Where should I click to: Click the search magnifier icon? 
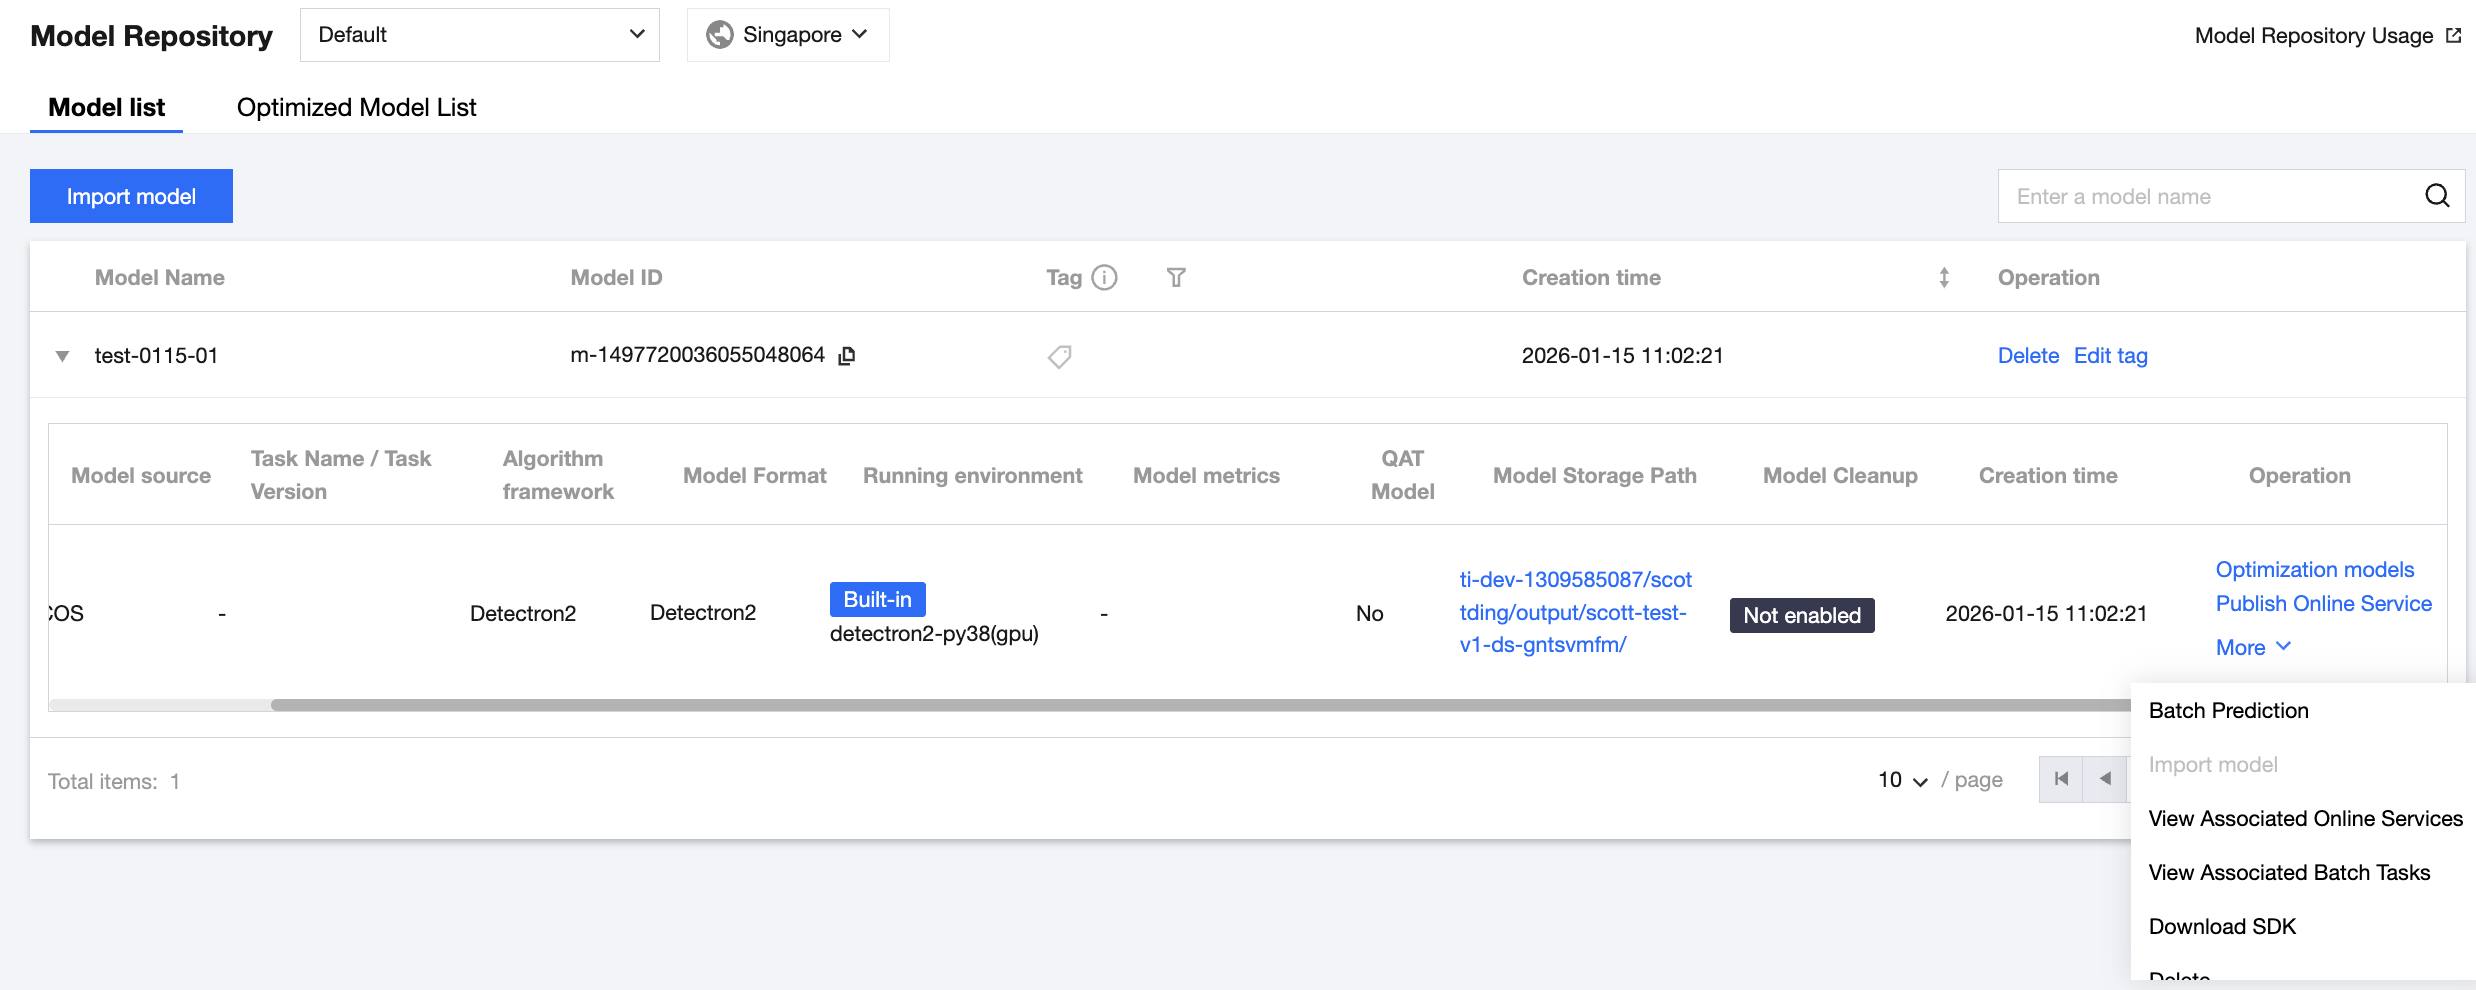2437,196
